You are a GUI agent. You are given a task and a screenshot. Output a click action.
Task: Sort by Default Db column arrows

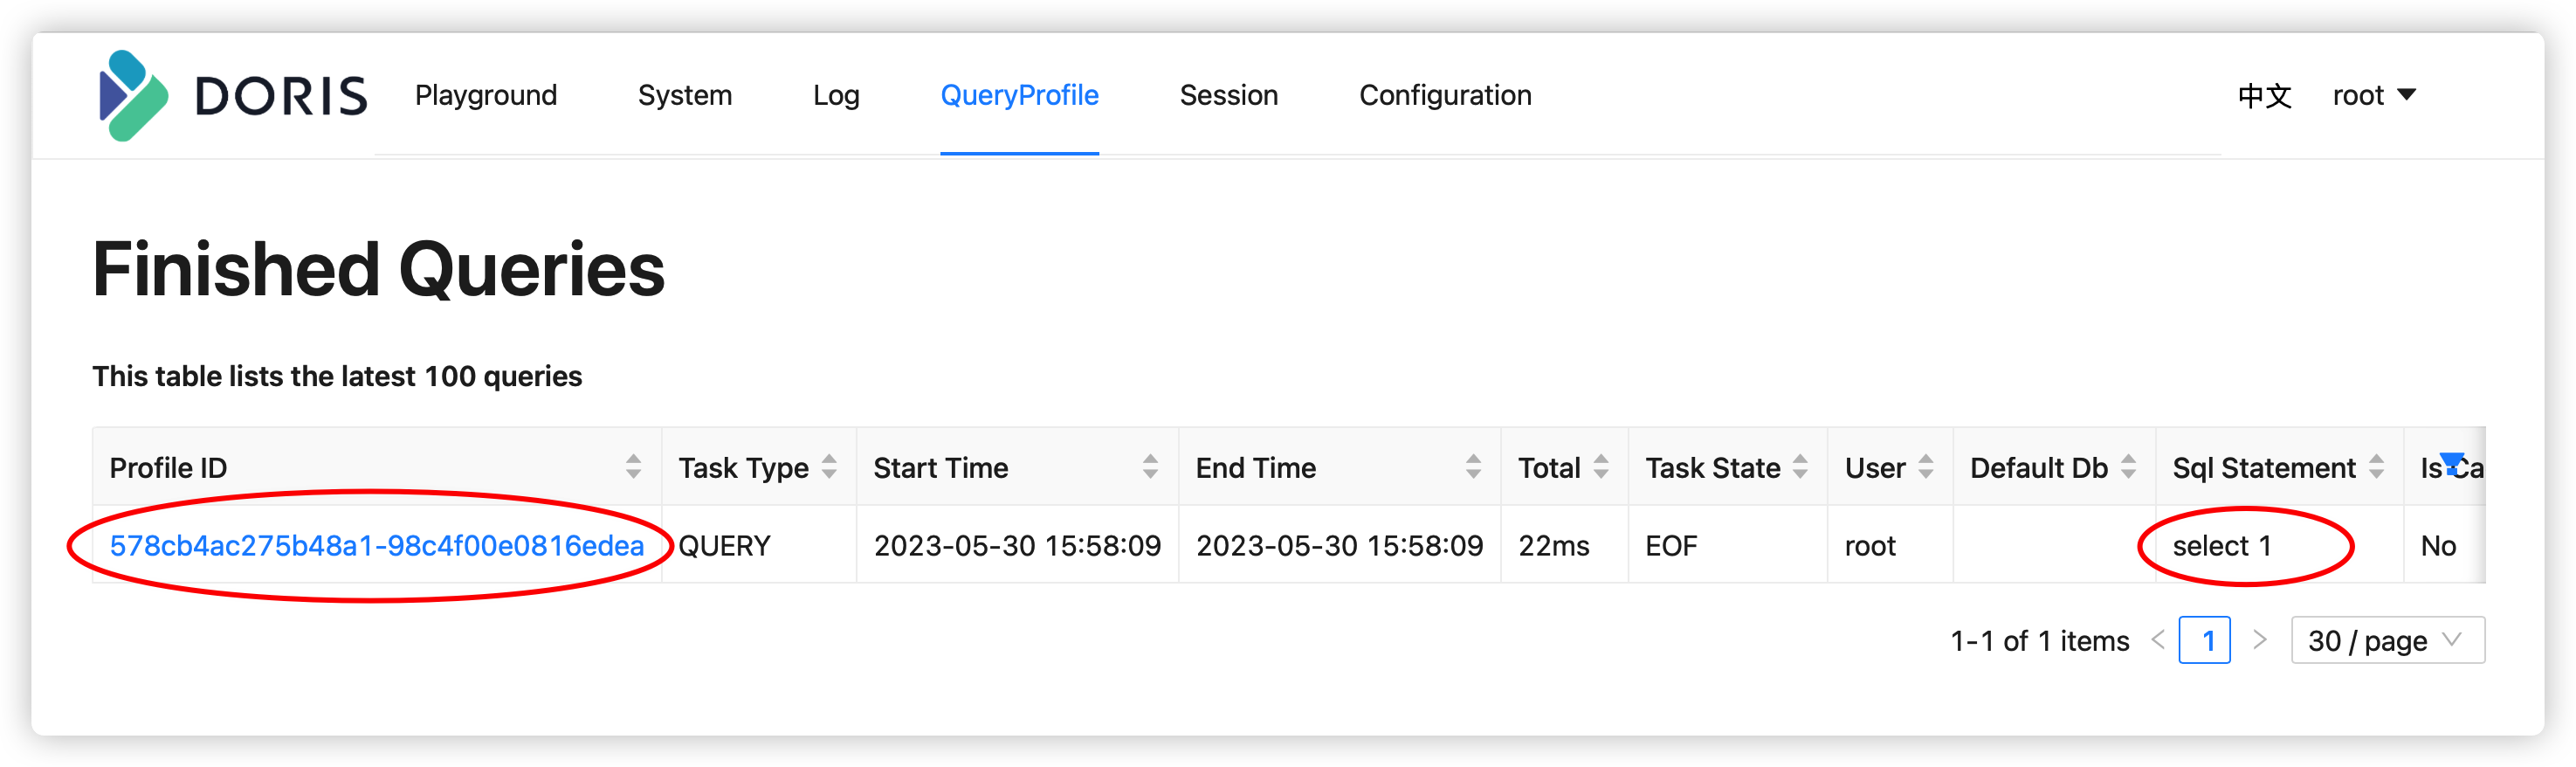pyautogui.click(x=2129, y=467)
